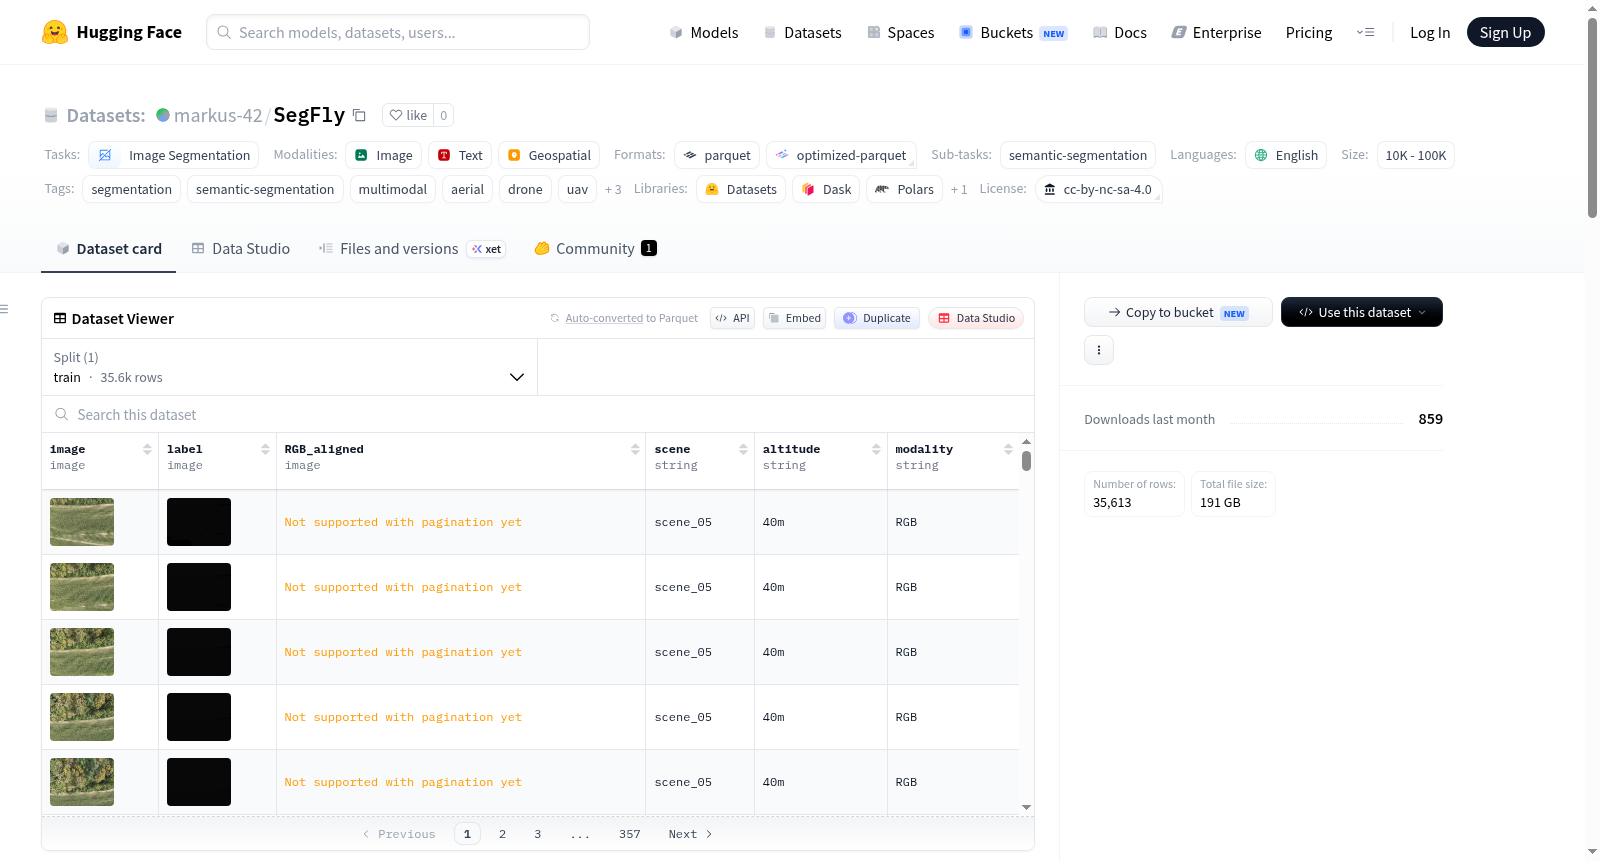Click the heart like button

point(408,115)
